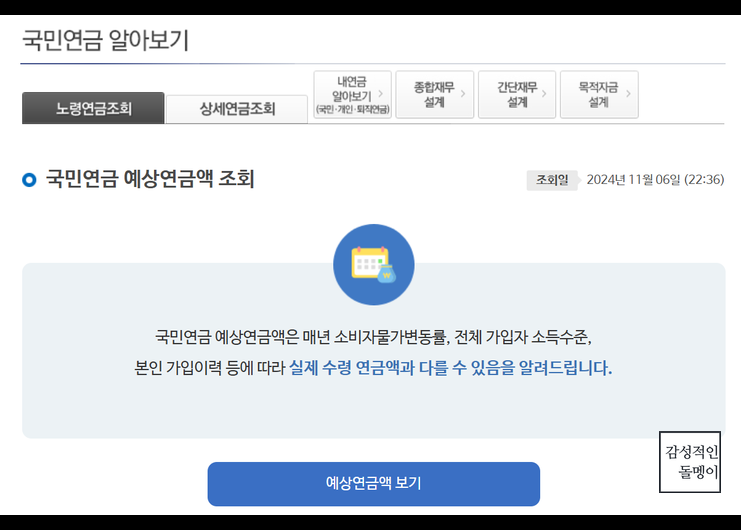Click the 국민연금 예상연금액 조회 heading
Image resolution: width=741 pixels, height=530 pixels.
[150, 179]
